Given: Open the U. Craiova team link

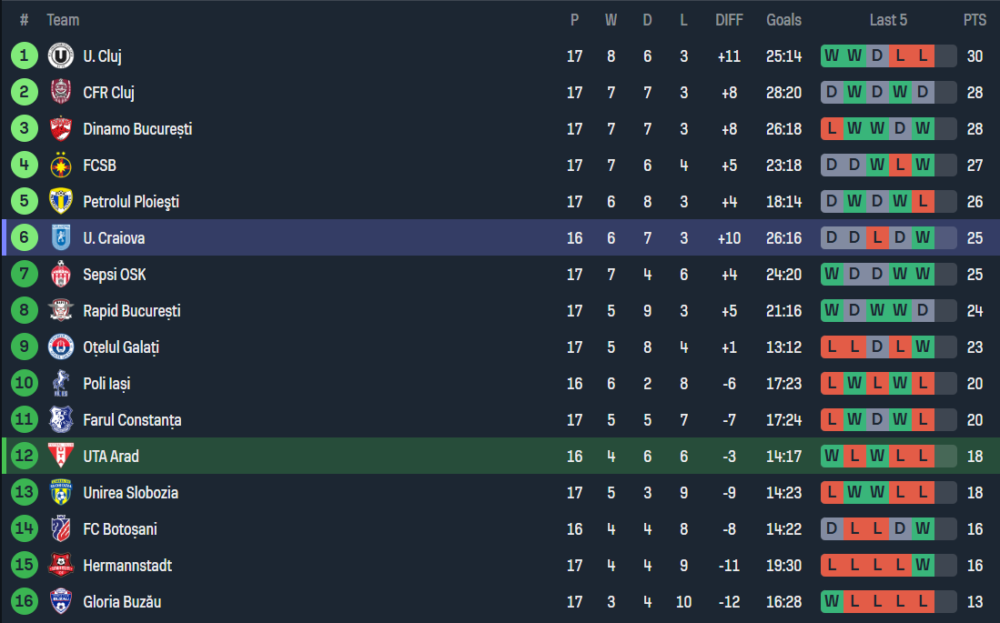Looking at the screenshot, I should (x=114, y=238).
